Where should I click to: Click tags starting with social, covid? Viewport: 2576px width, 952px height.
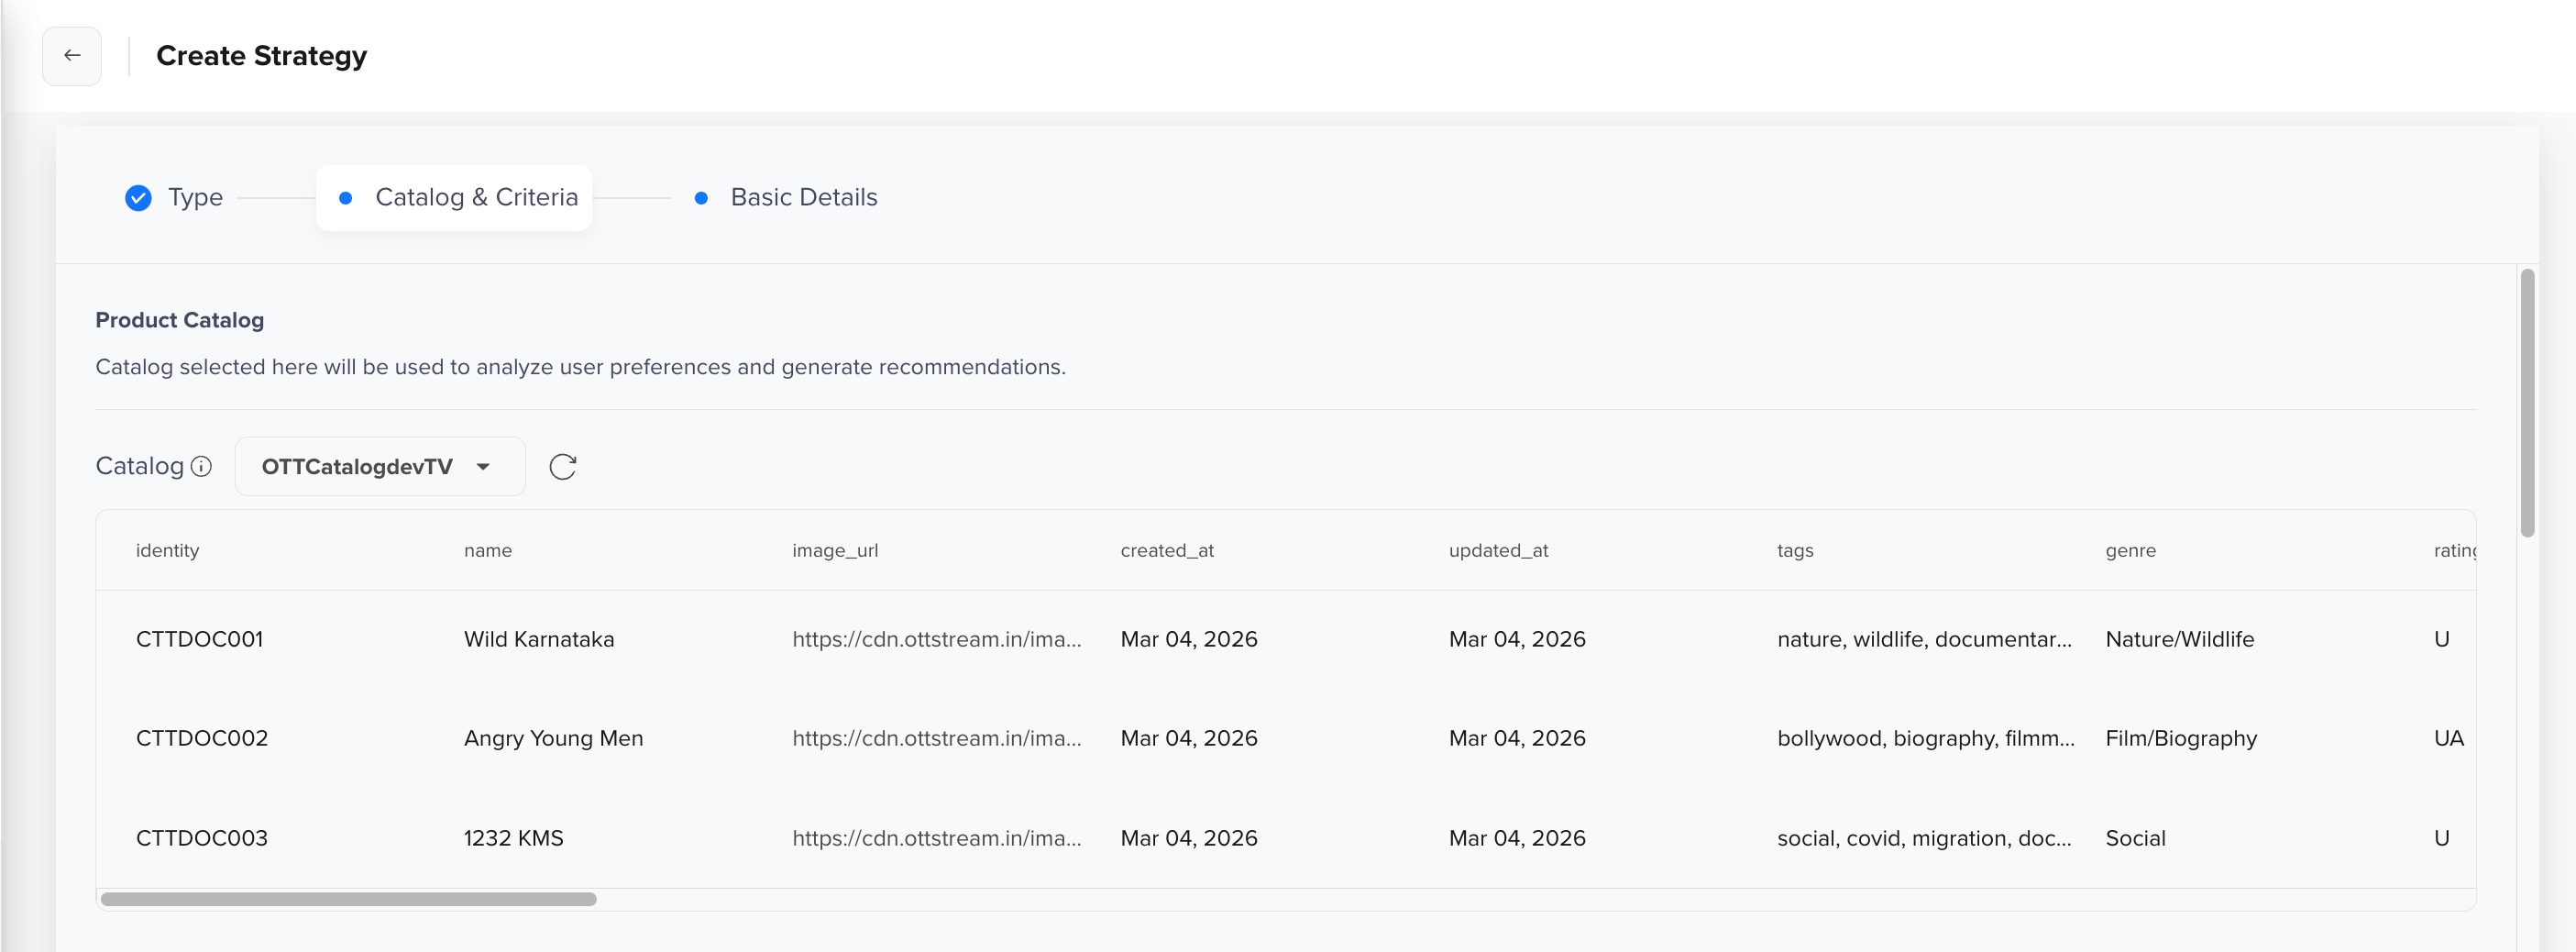(1925, 839)
